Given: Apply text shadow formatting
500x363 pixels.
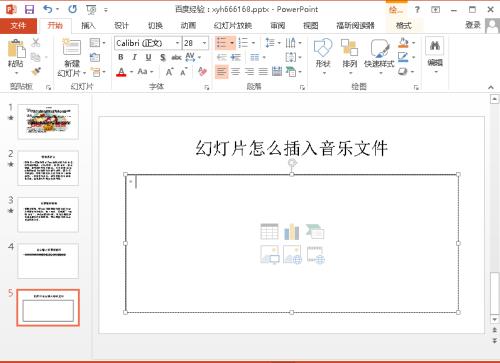Looking at the screenshot, I should coord(163,57).
